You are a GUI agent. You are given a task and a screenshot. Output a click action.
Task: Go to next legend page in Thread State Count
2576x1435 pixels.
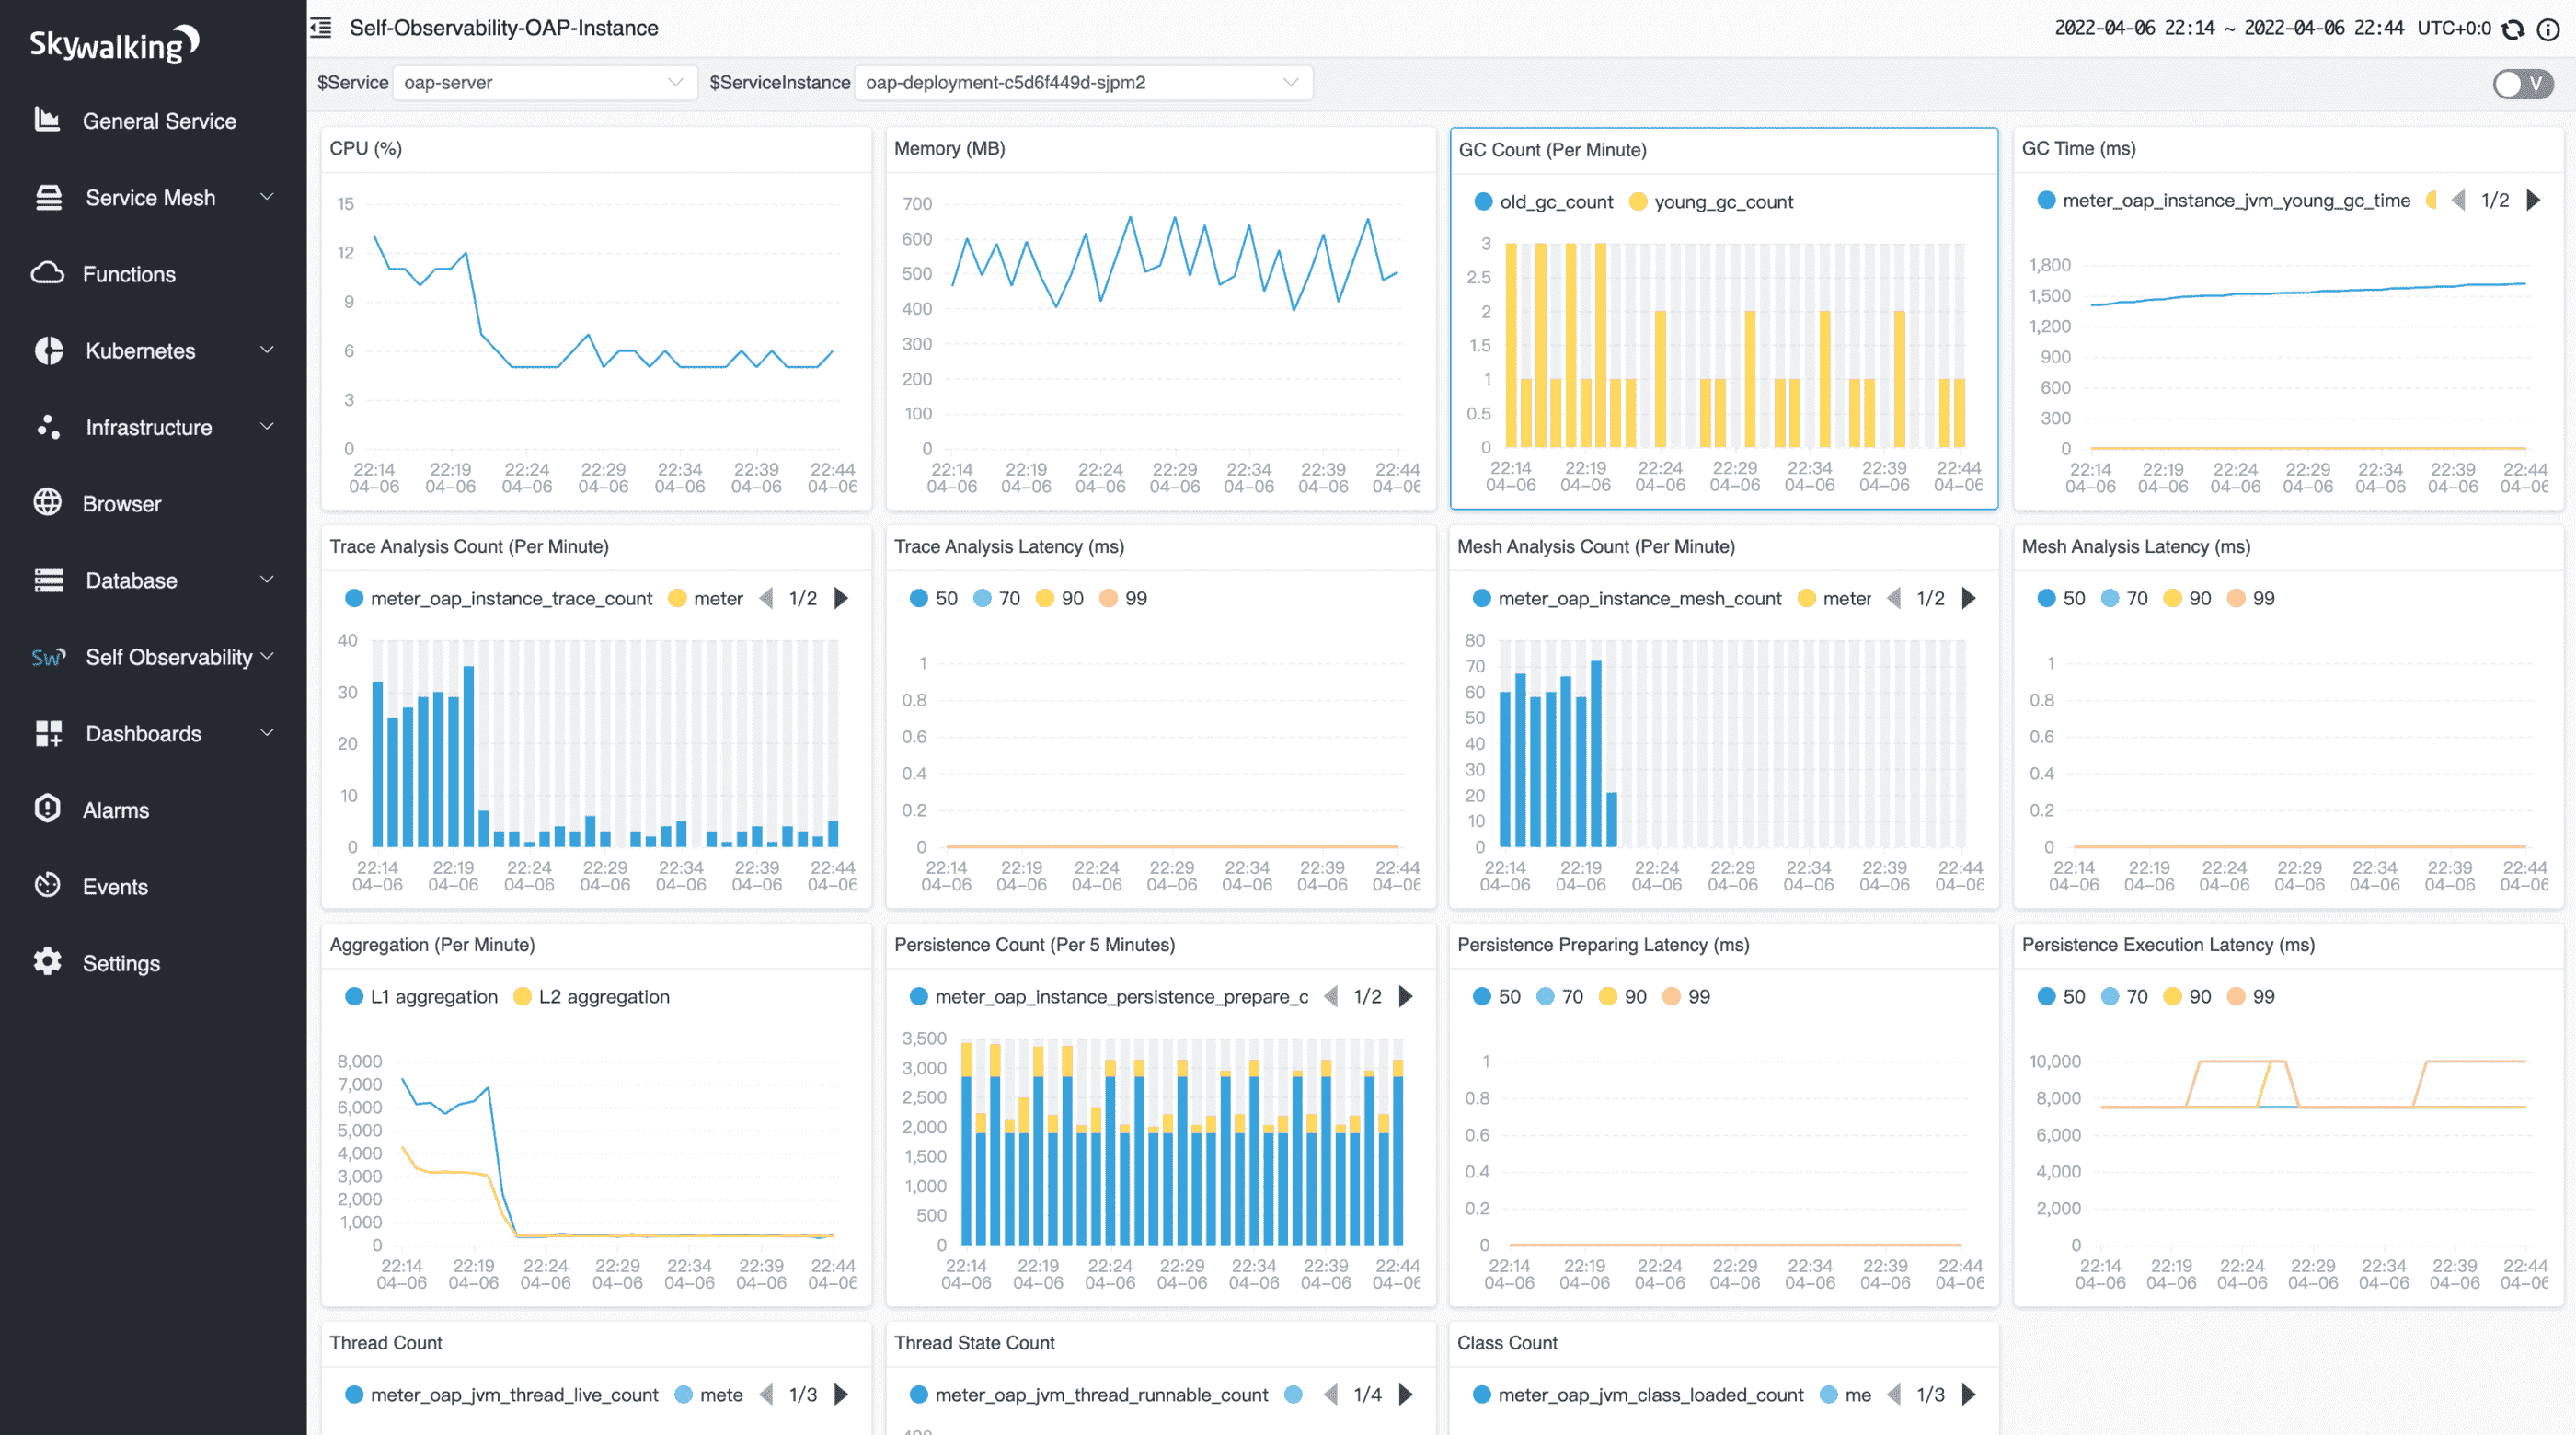pos(1406,1394)
